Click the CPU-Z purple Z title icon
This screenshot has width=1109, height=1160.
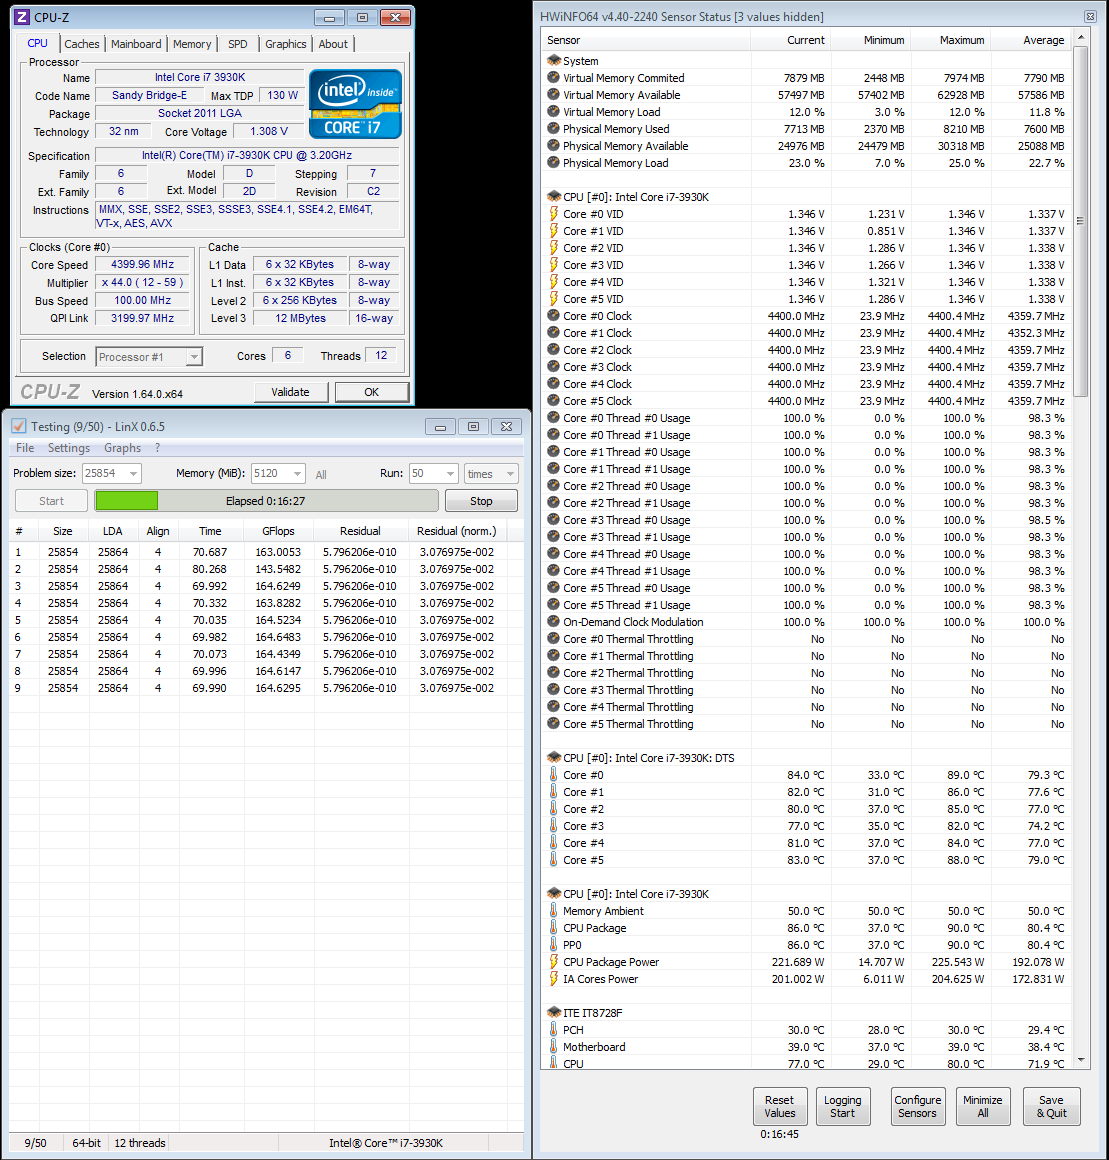[x=22, y=17]
